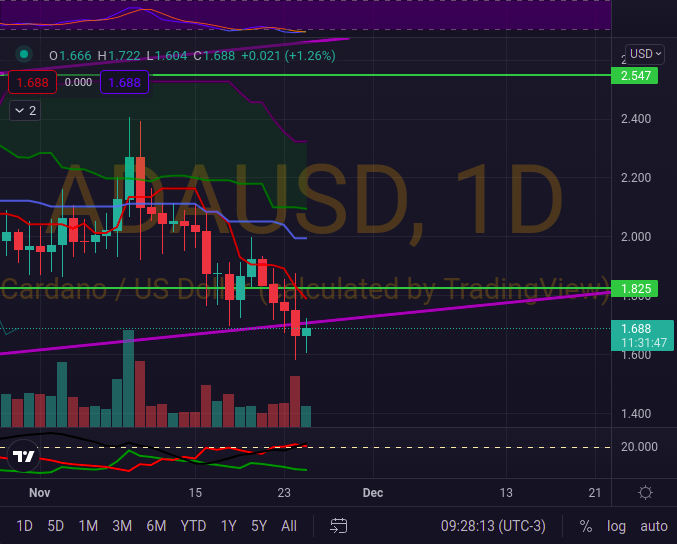Click the OHLC close value C1.688
Viewport: 677px width, 544px height.
pyautogui.click(x=214, y=56)
